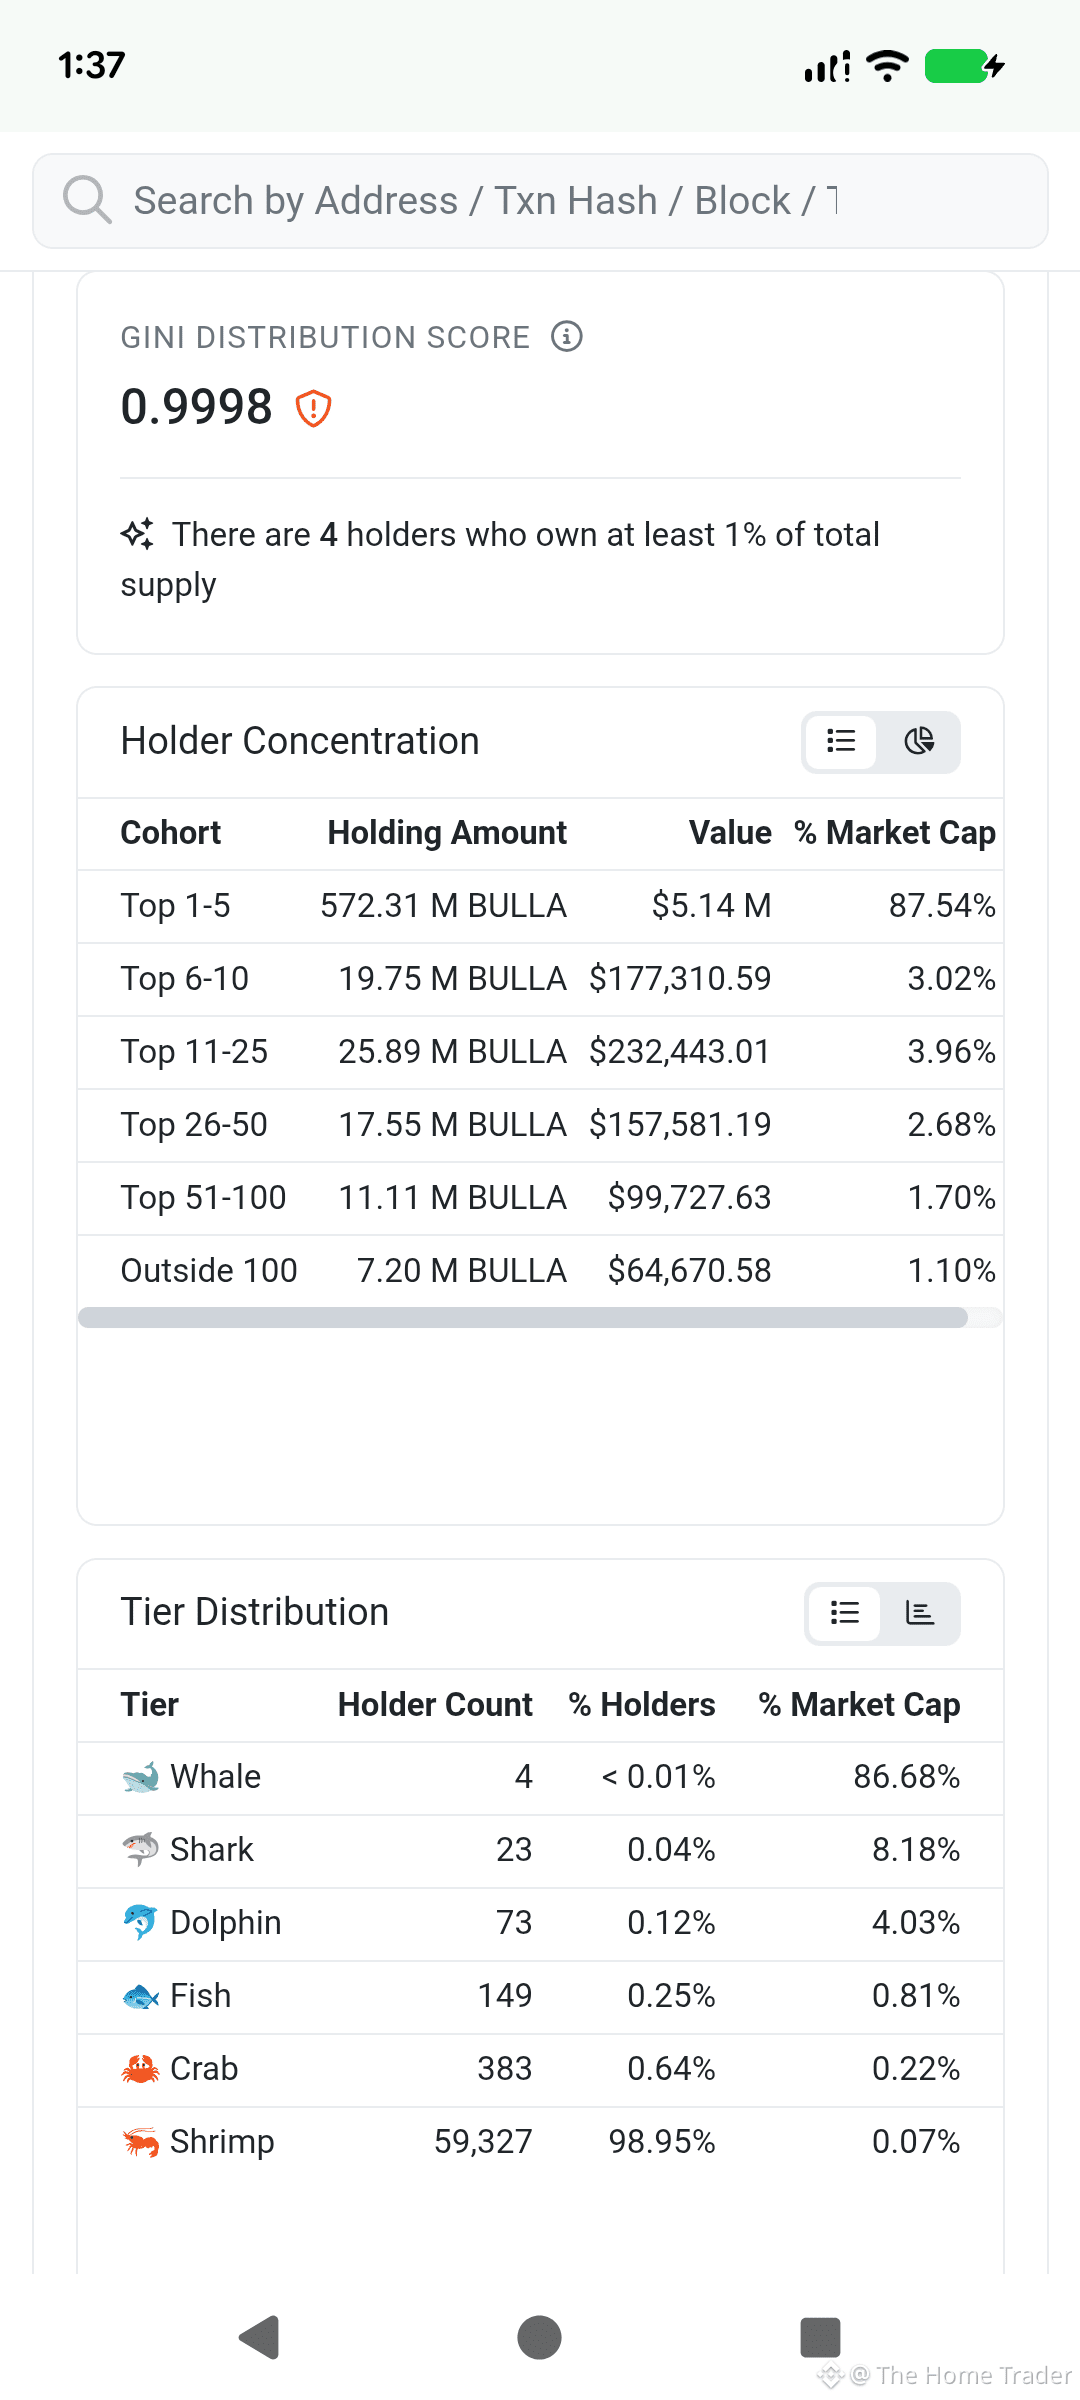The height and width of the screenshot is (2400, 1080).
Task: Click the sparkle AI insight icon
Action: pos(137,534)
